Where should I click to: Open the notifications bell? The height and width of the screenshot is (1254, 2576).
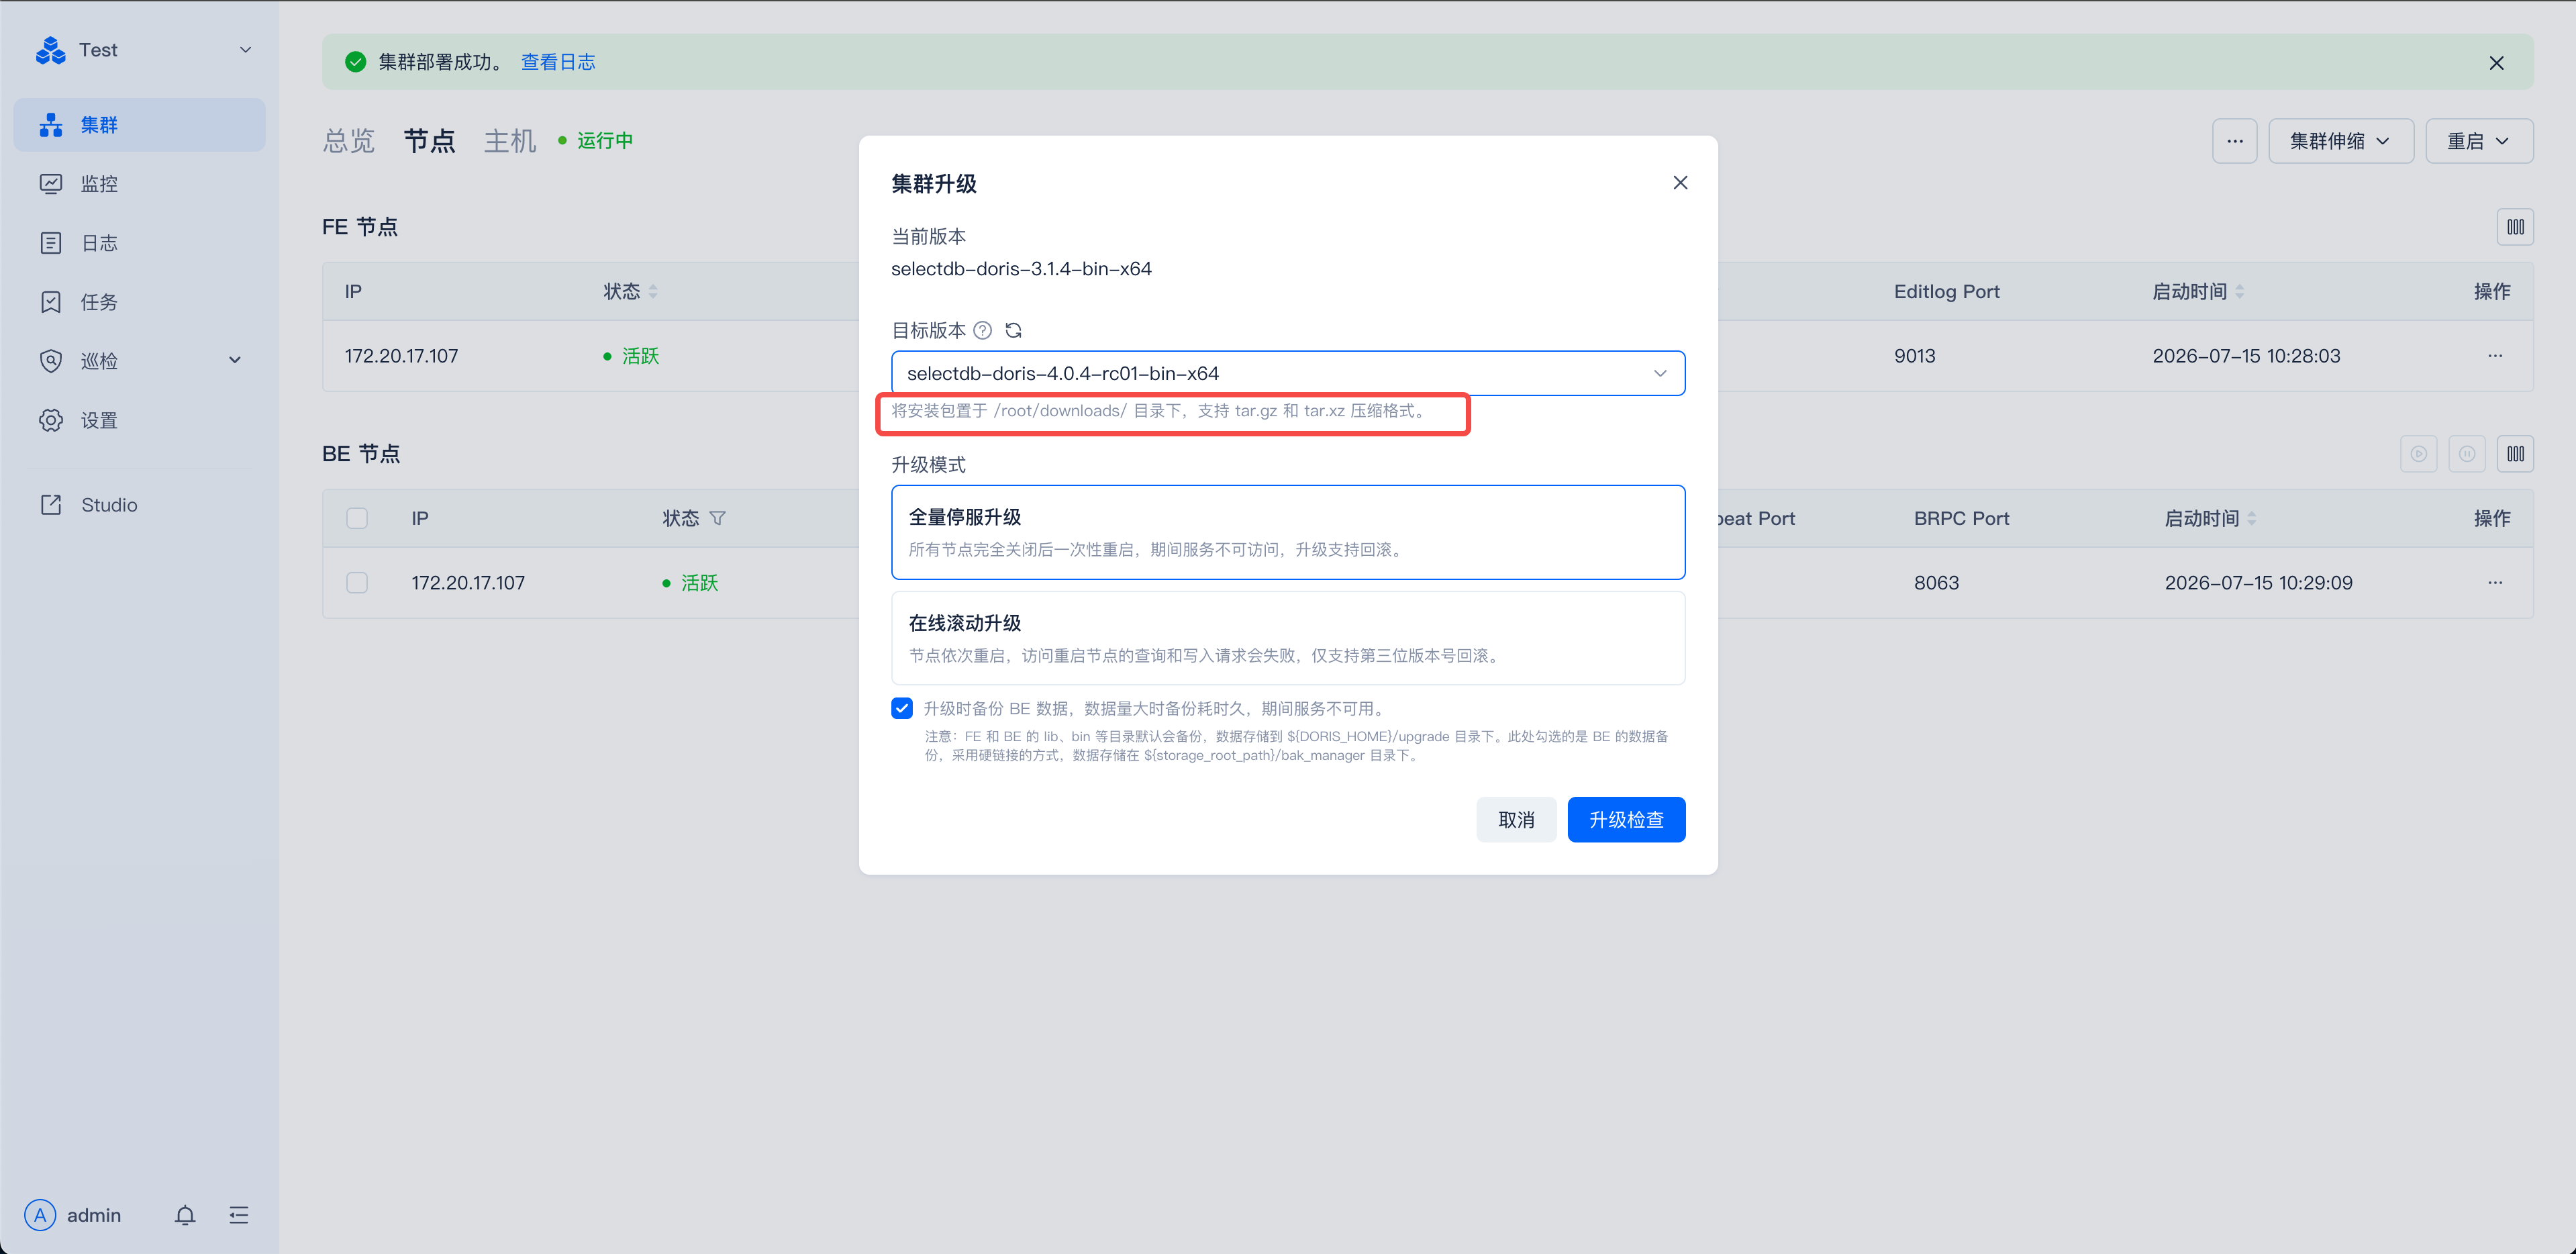click(x=185, y=1215)
